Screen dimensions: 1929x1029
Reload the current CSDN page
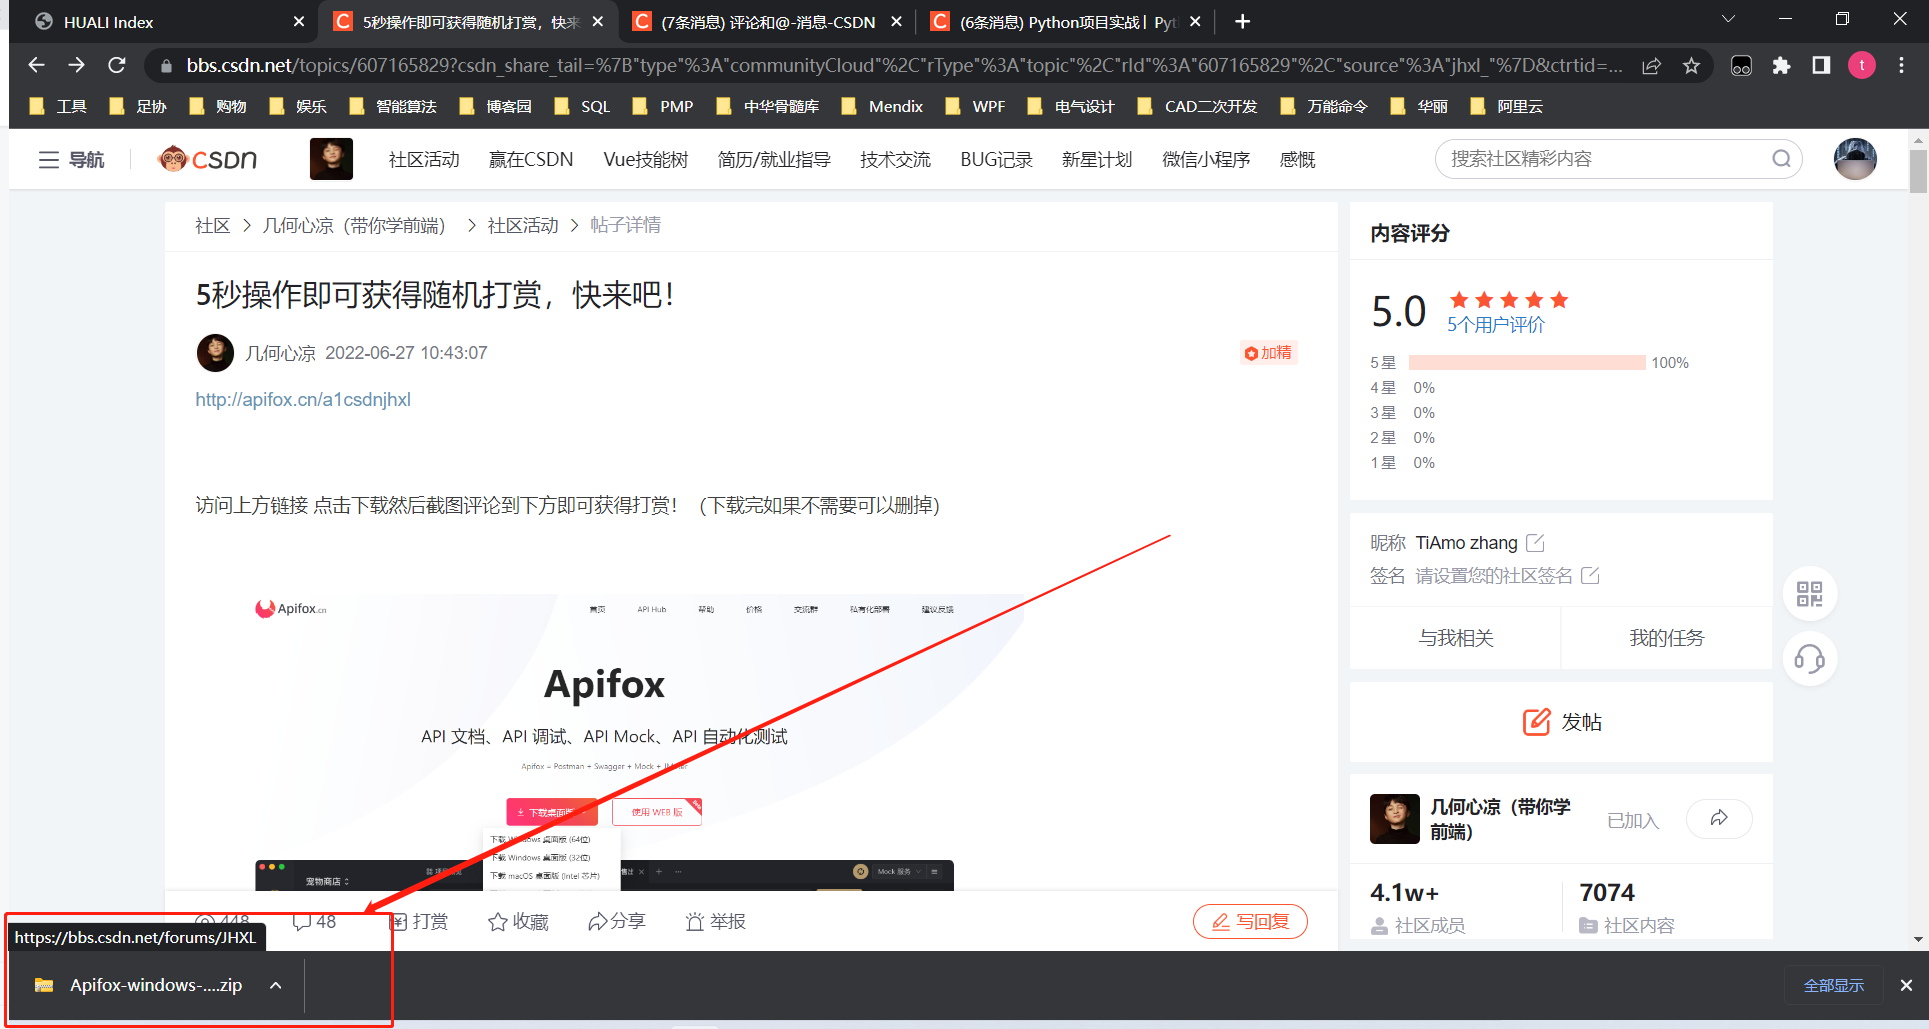(117, 65)
